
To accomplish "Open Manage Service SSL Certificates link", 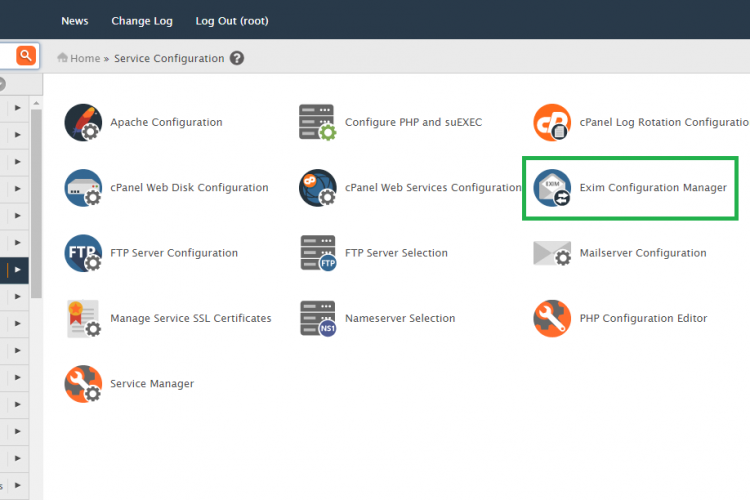I will click(x=191, y=318).
